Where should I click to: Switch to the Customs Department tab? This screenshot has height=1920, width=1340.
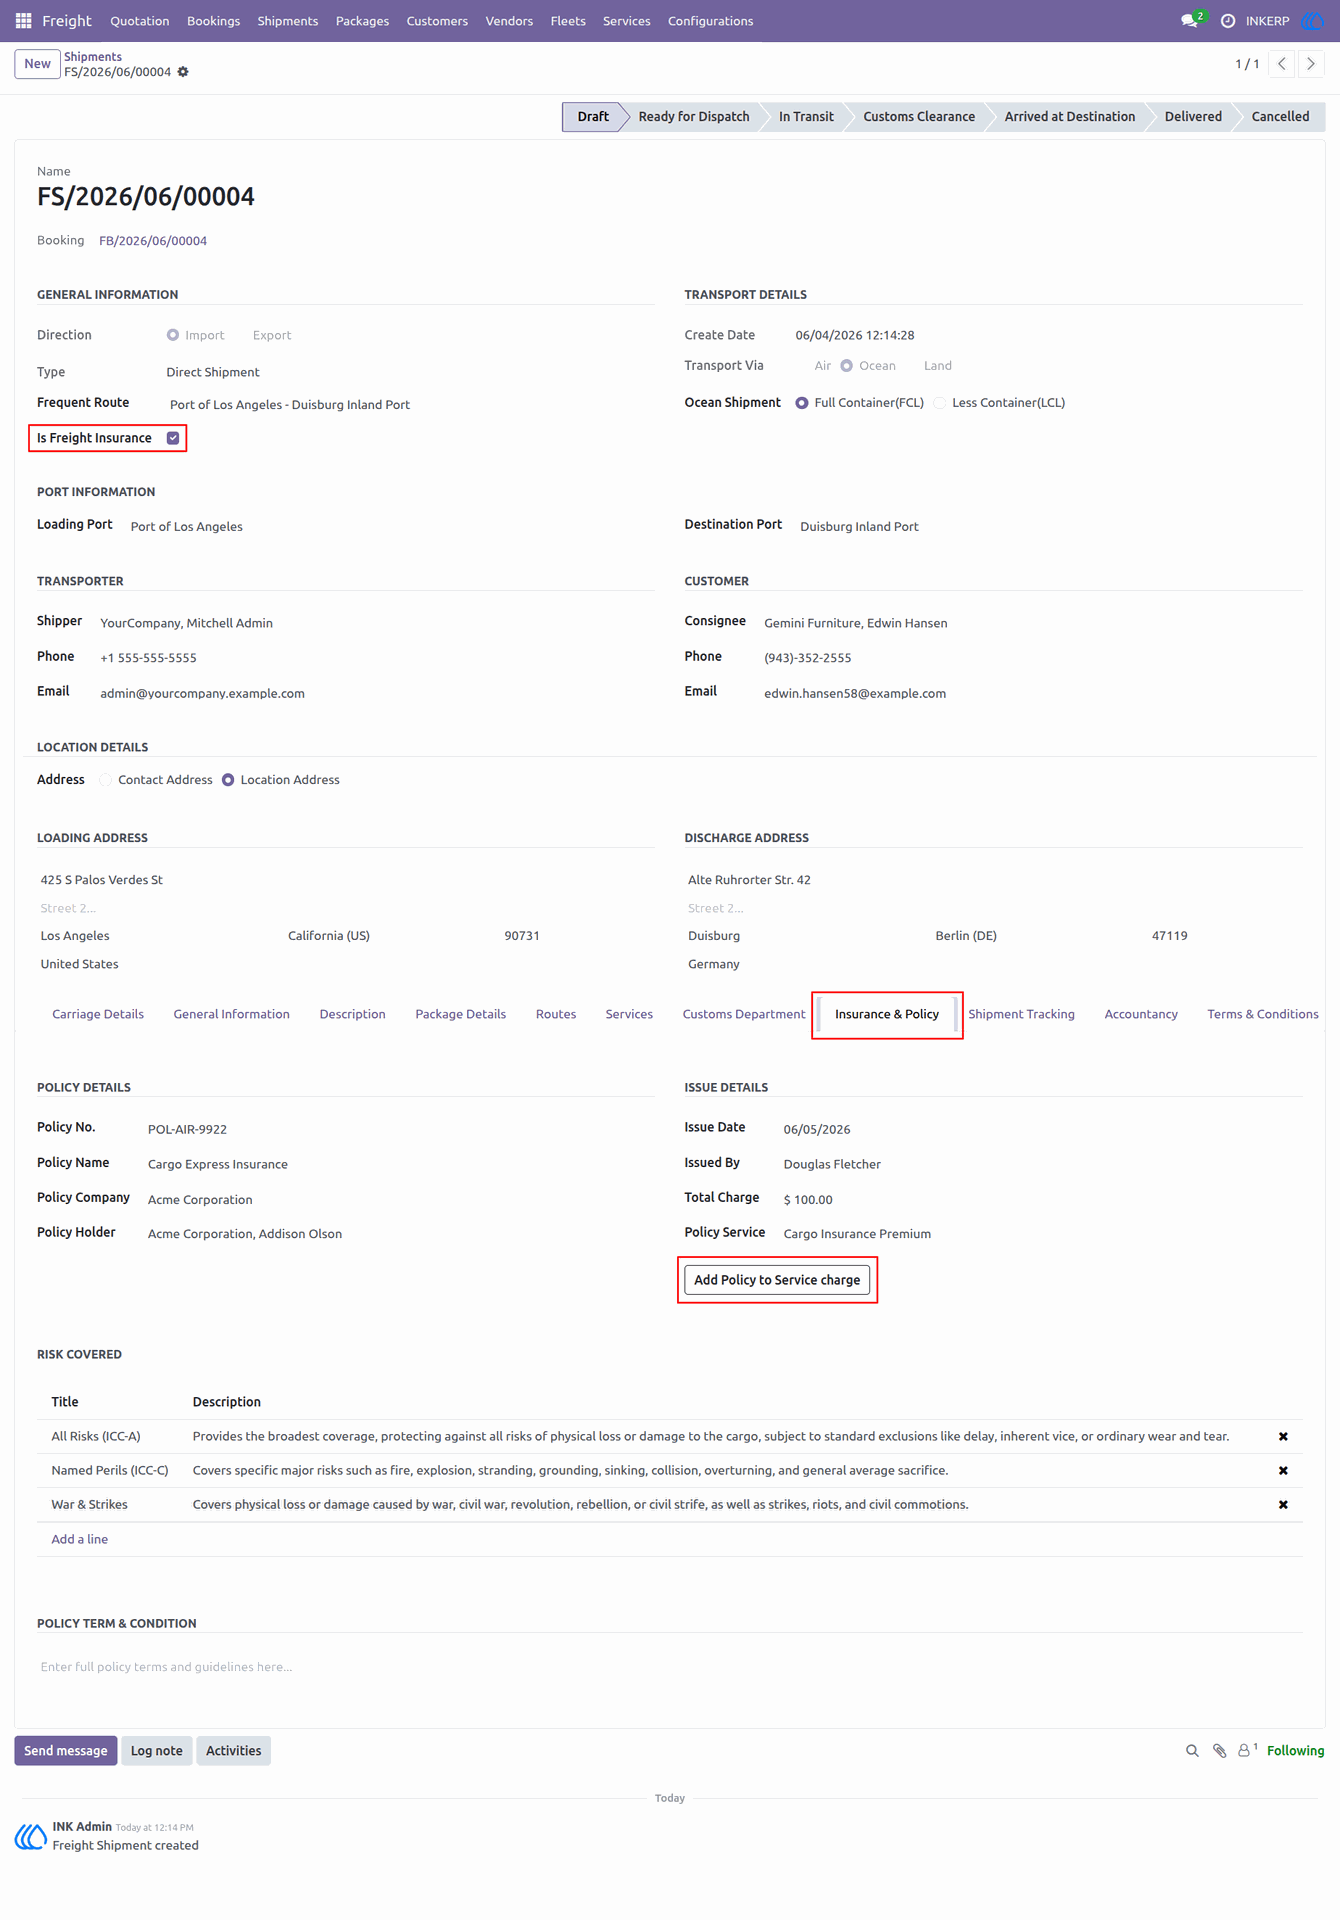click(x=744, y=1014)
